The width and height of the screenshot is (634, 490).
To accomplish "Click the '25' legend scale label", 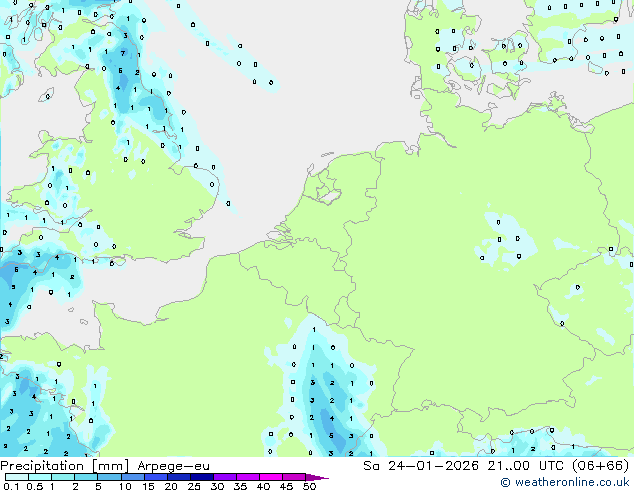I will tap(194, 486).
